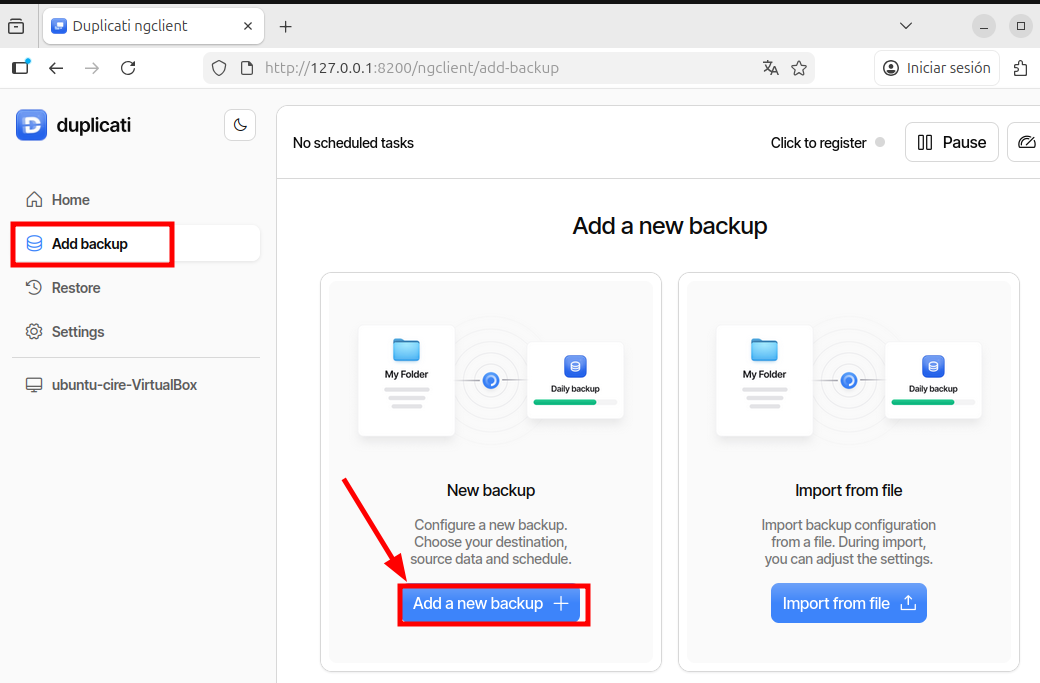Viewport: 1040px width, 683px height.
Task: Open the Settings gear item
Action: (77, 332)
